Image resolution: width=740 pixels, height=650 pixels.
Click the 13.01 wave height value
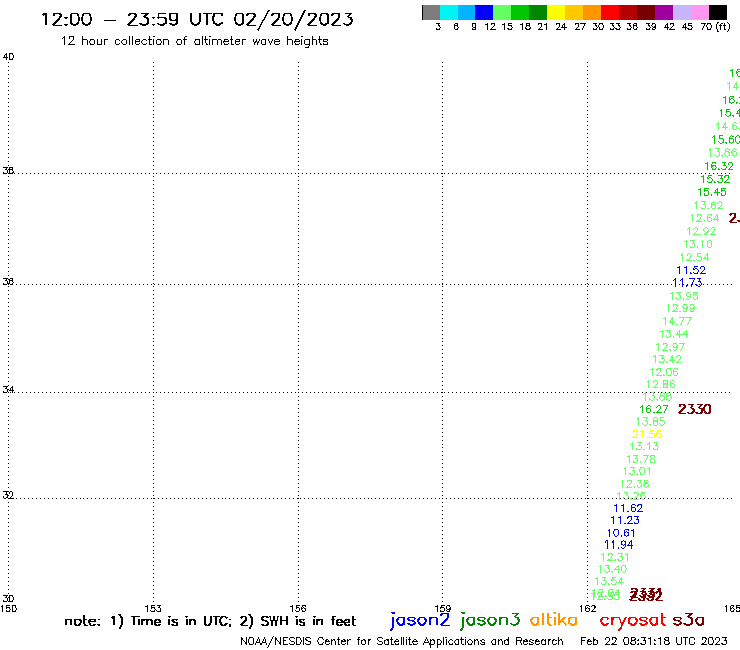(637, 471)
